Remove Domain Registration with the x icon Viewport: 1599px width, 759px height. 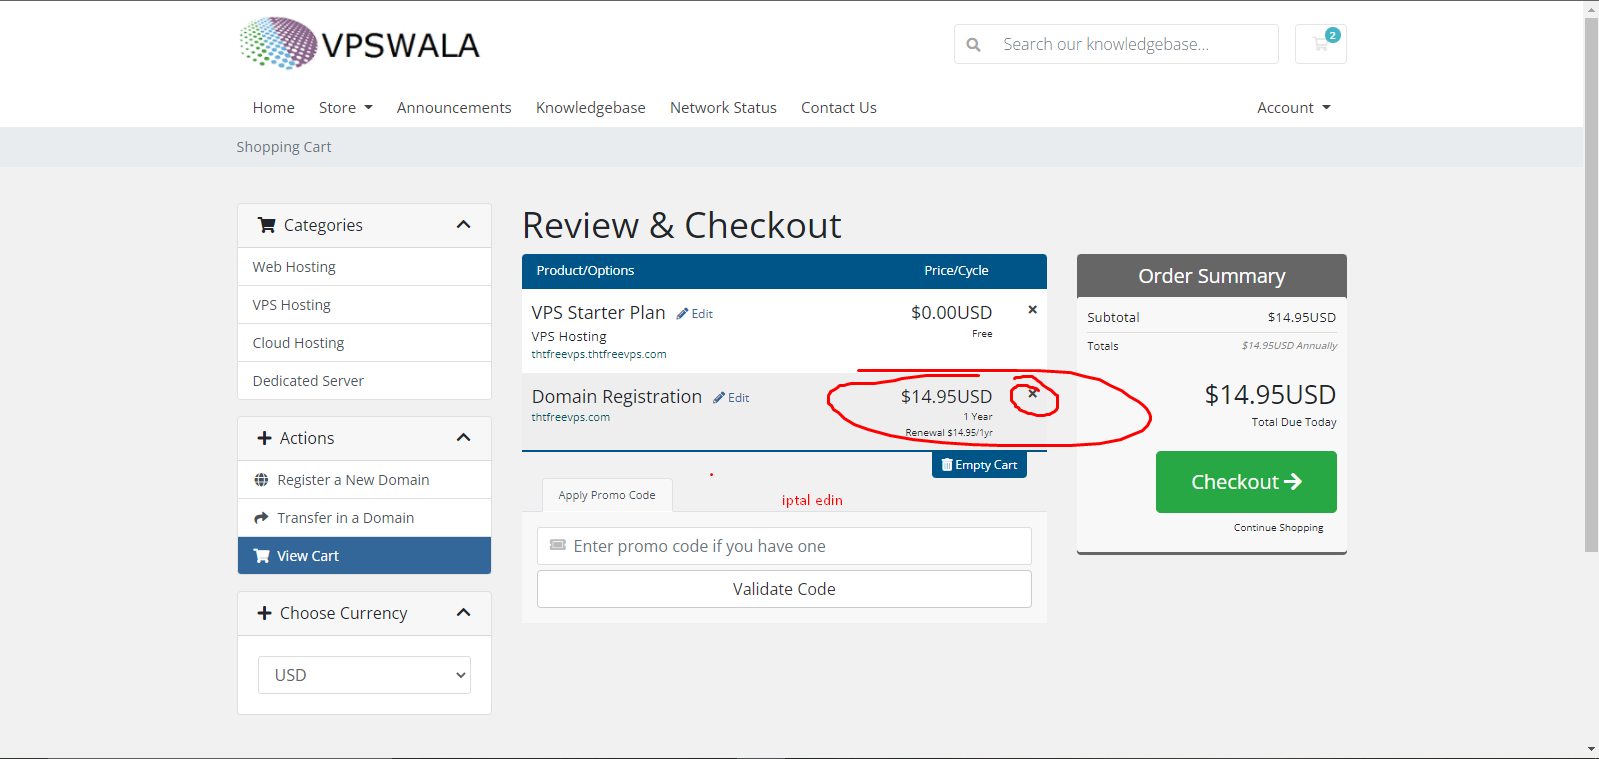(x=1033, y=393)
